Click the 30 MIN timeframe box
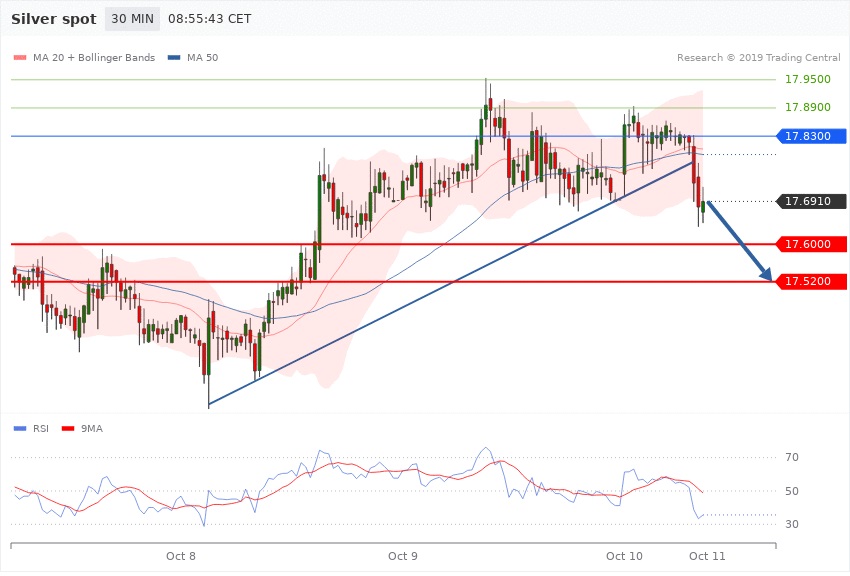 (129, 20)
